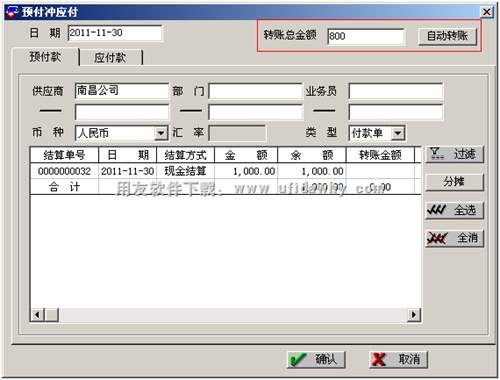This screenshot has width=500, height=380.
Task: Switch to the 应付款 tab
Action: coord(111,57)
